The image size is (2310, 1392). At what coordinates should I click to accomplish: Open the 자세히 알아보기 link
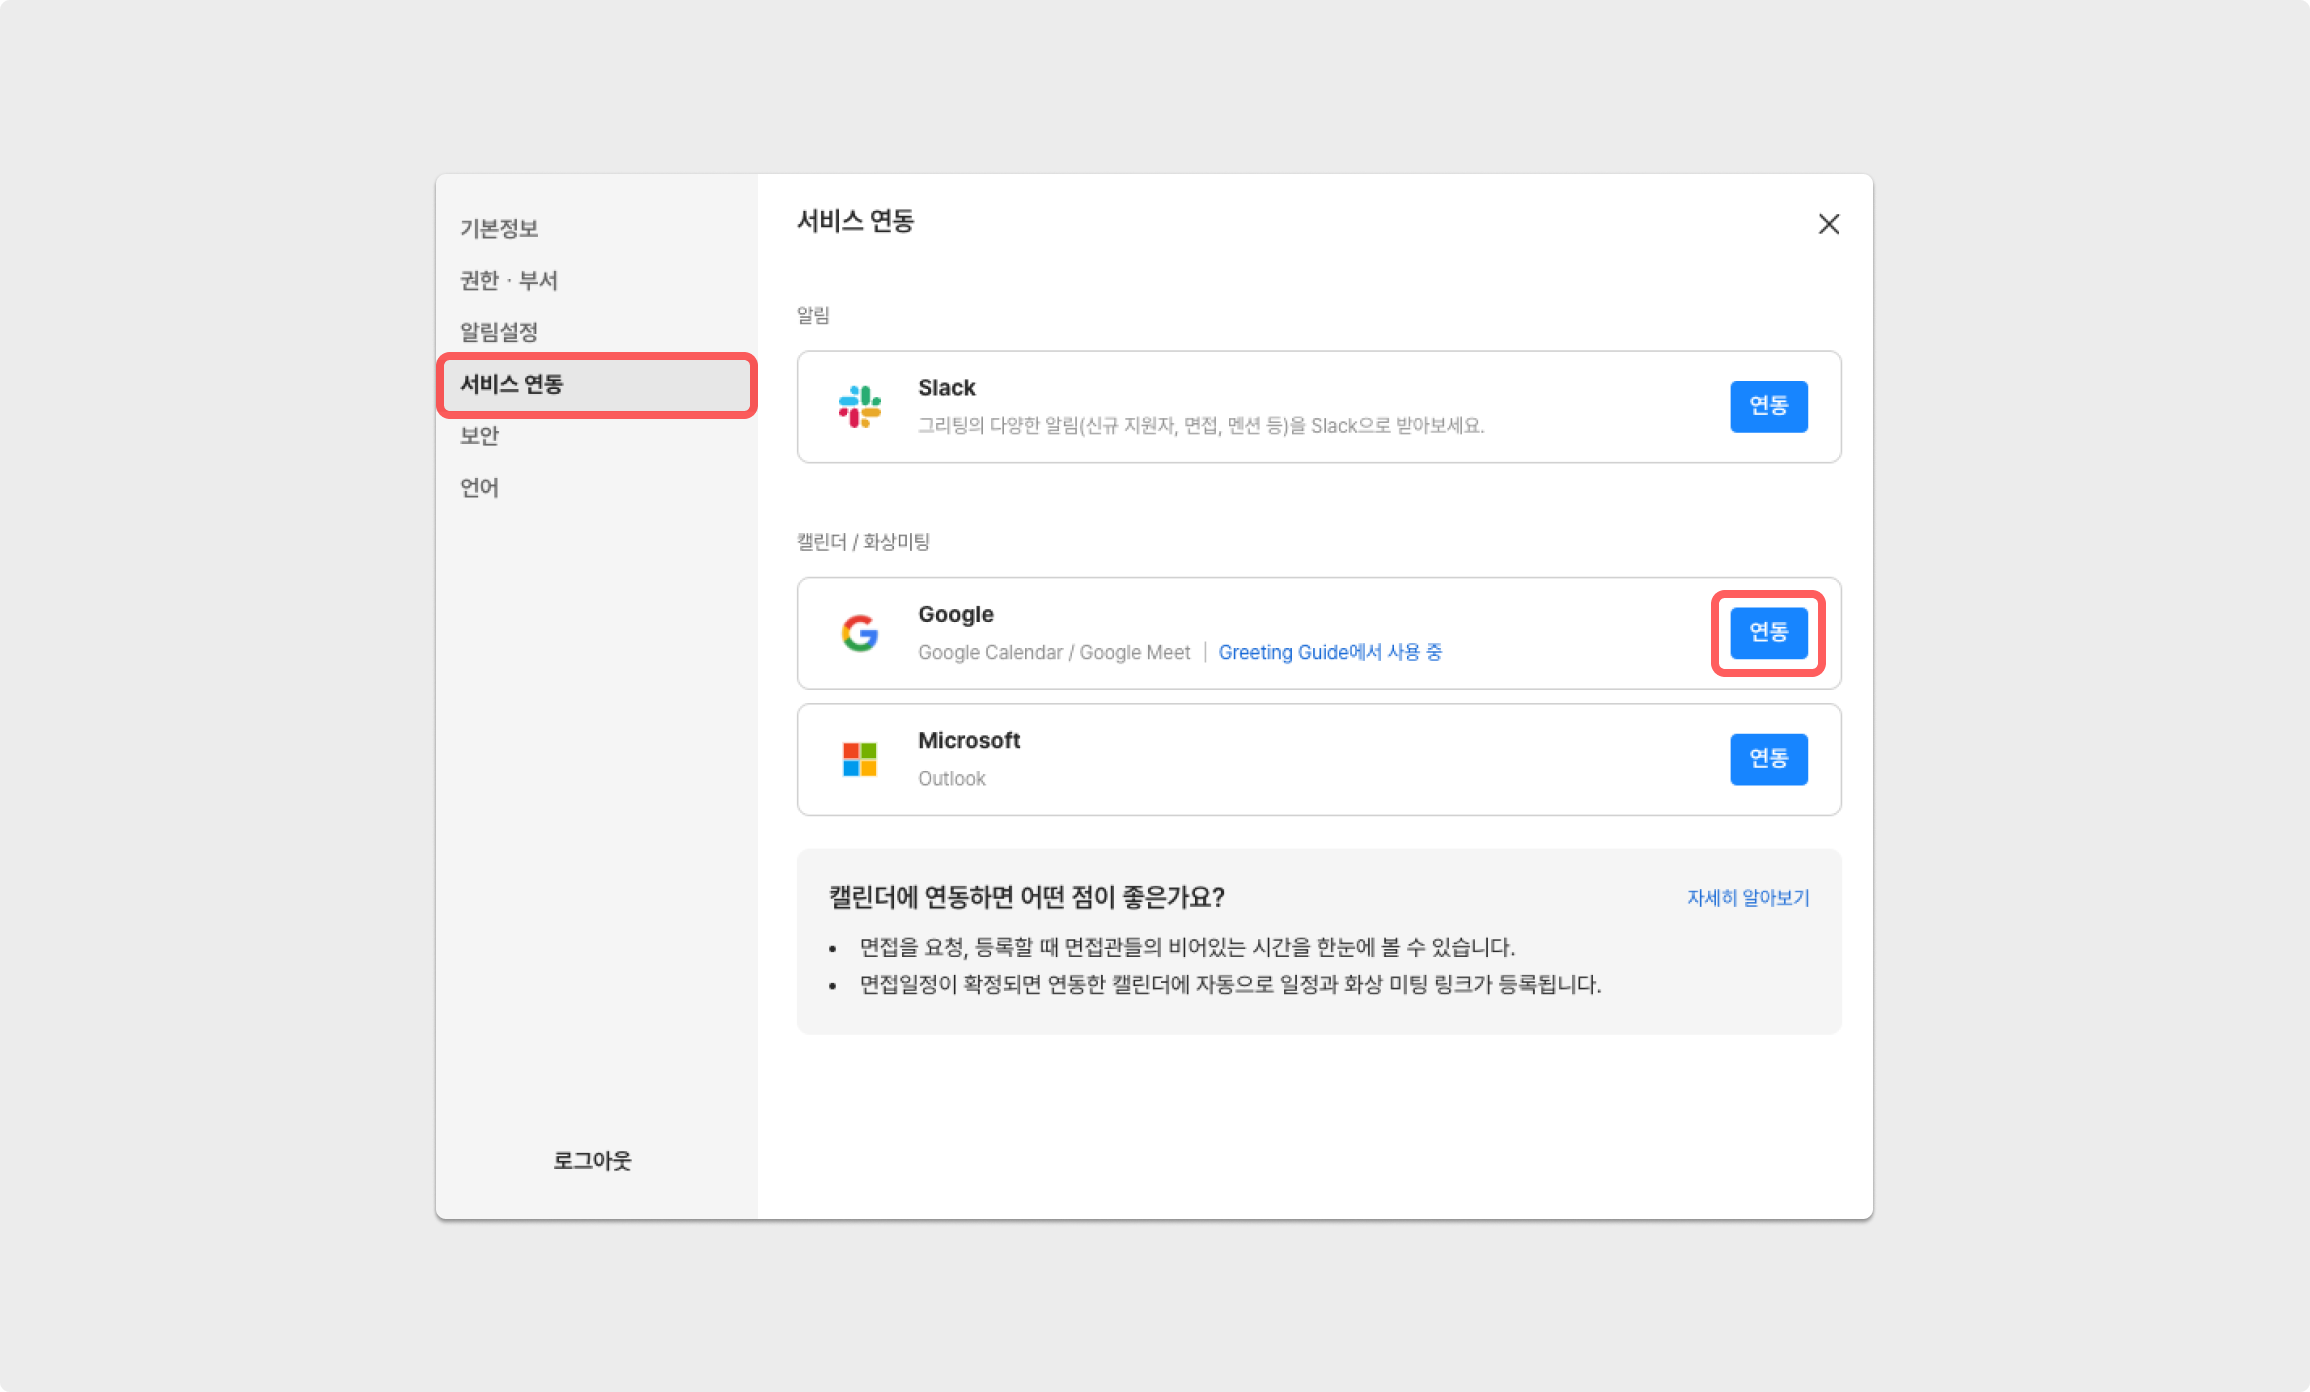(x=1748, y=898)
